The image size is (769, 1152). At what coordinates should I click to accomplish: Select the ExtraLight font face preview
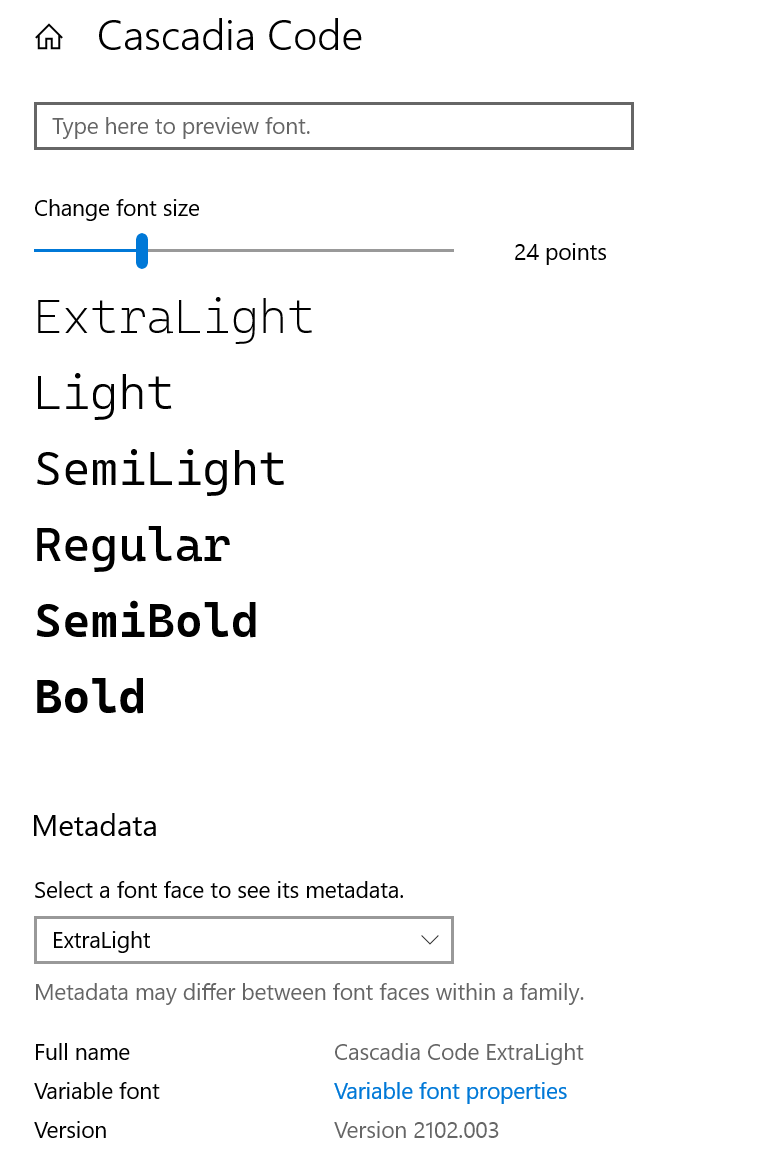pyautogui.click(x=173, y=318)
